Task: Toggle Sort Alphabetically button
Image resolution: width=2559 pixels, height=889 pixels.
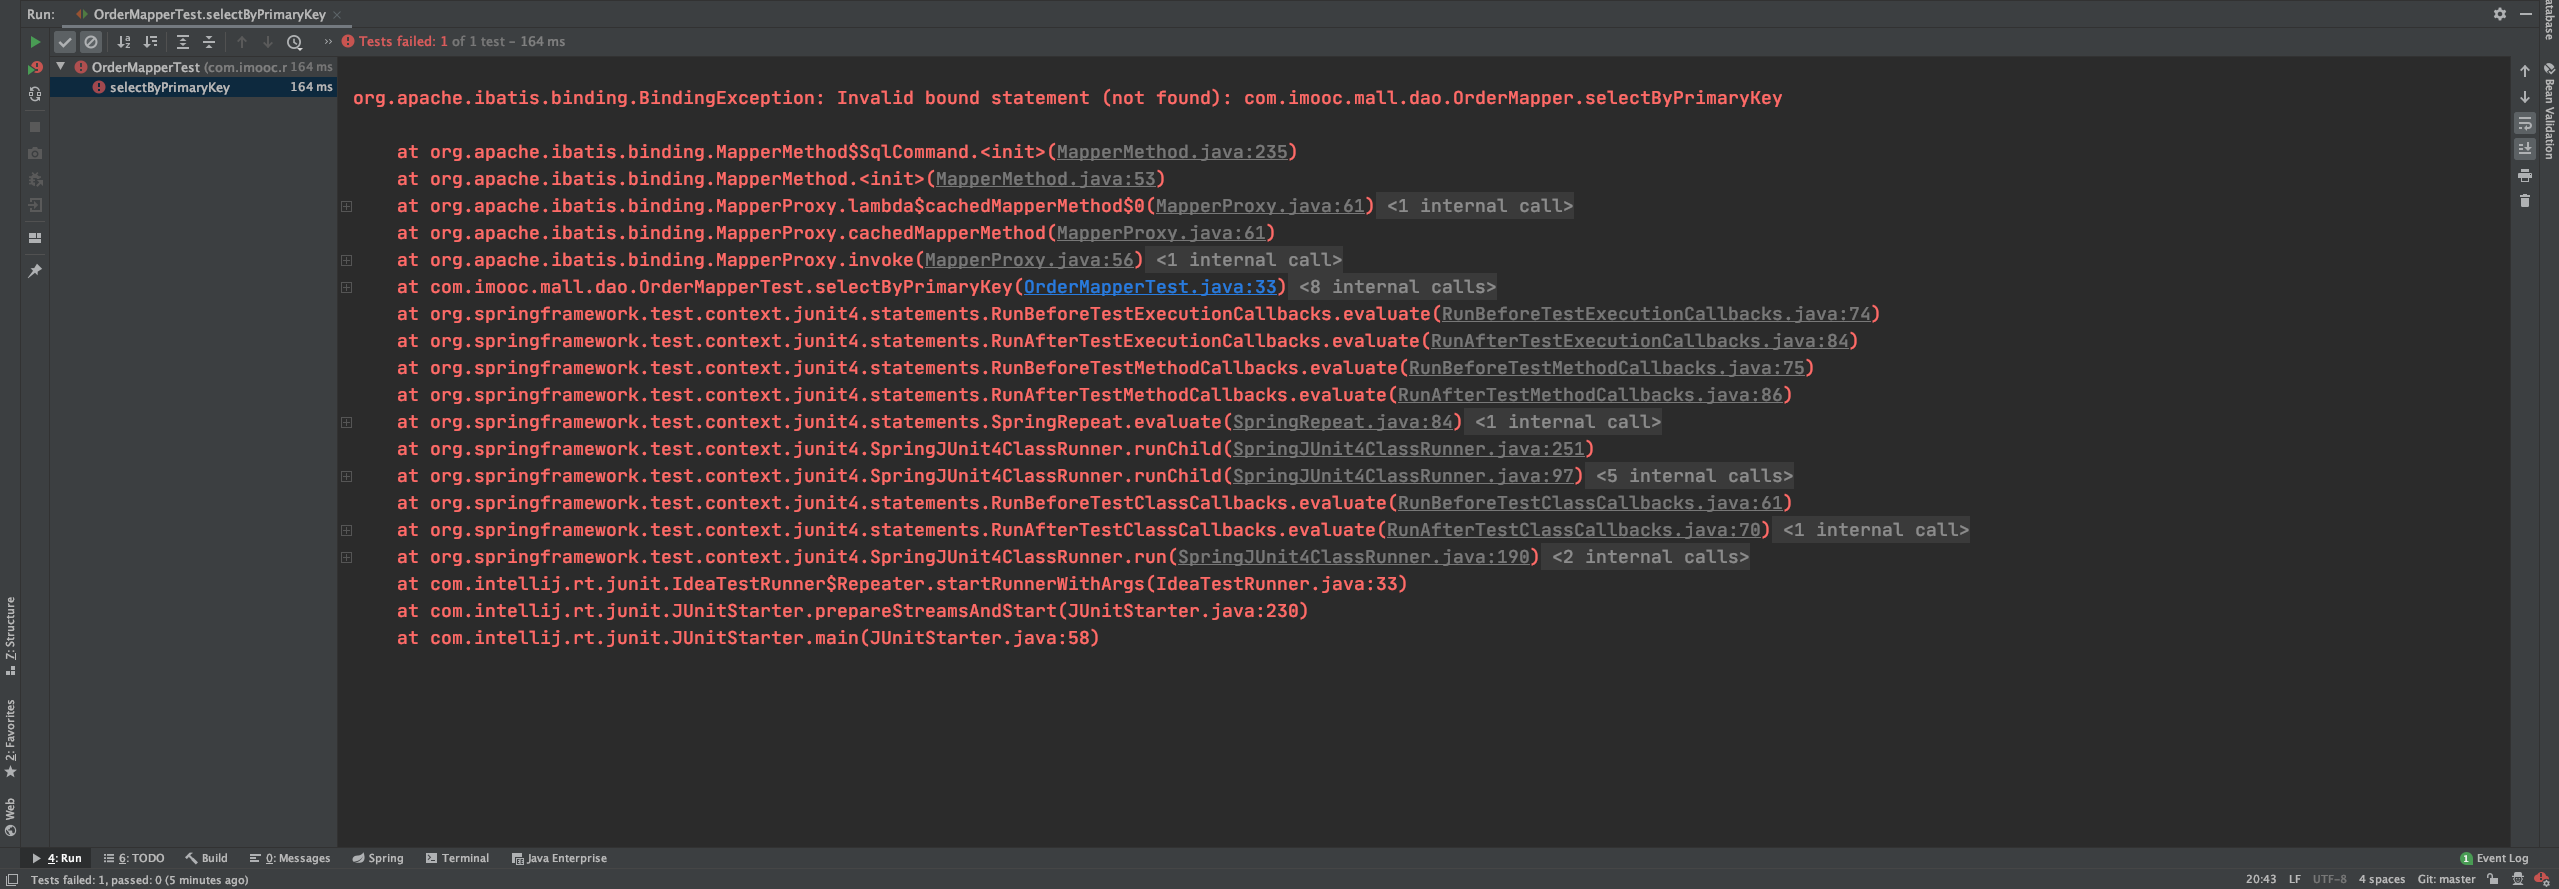Action: (x=124, y=42)
